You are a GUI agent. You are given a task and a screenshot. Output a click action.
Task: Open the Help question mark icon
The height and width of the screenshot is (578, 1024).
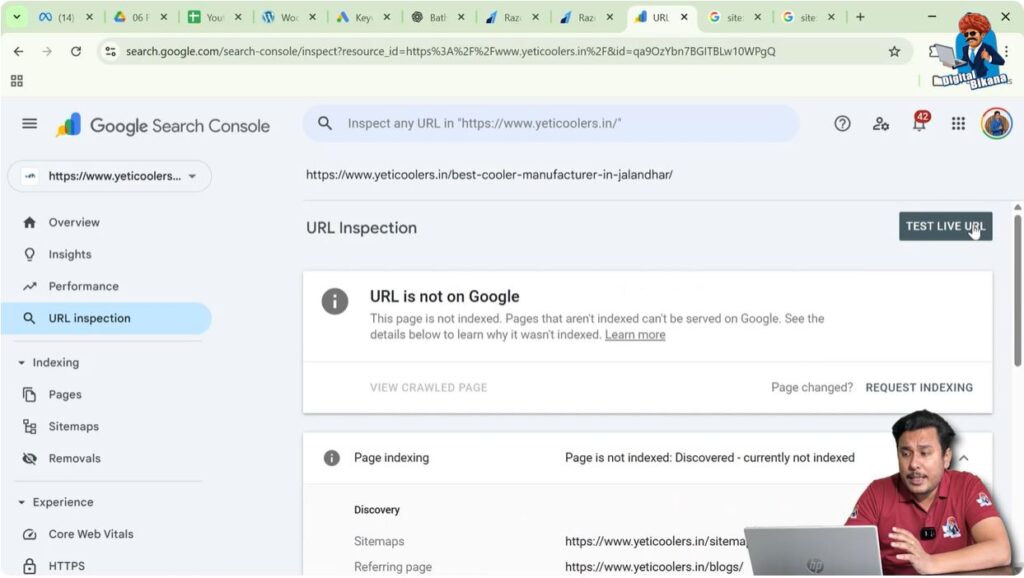pos(842,123)
